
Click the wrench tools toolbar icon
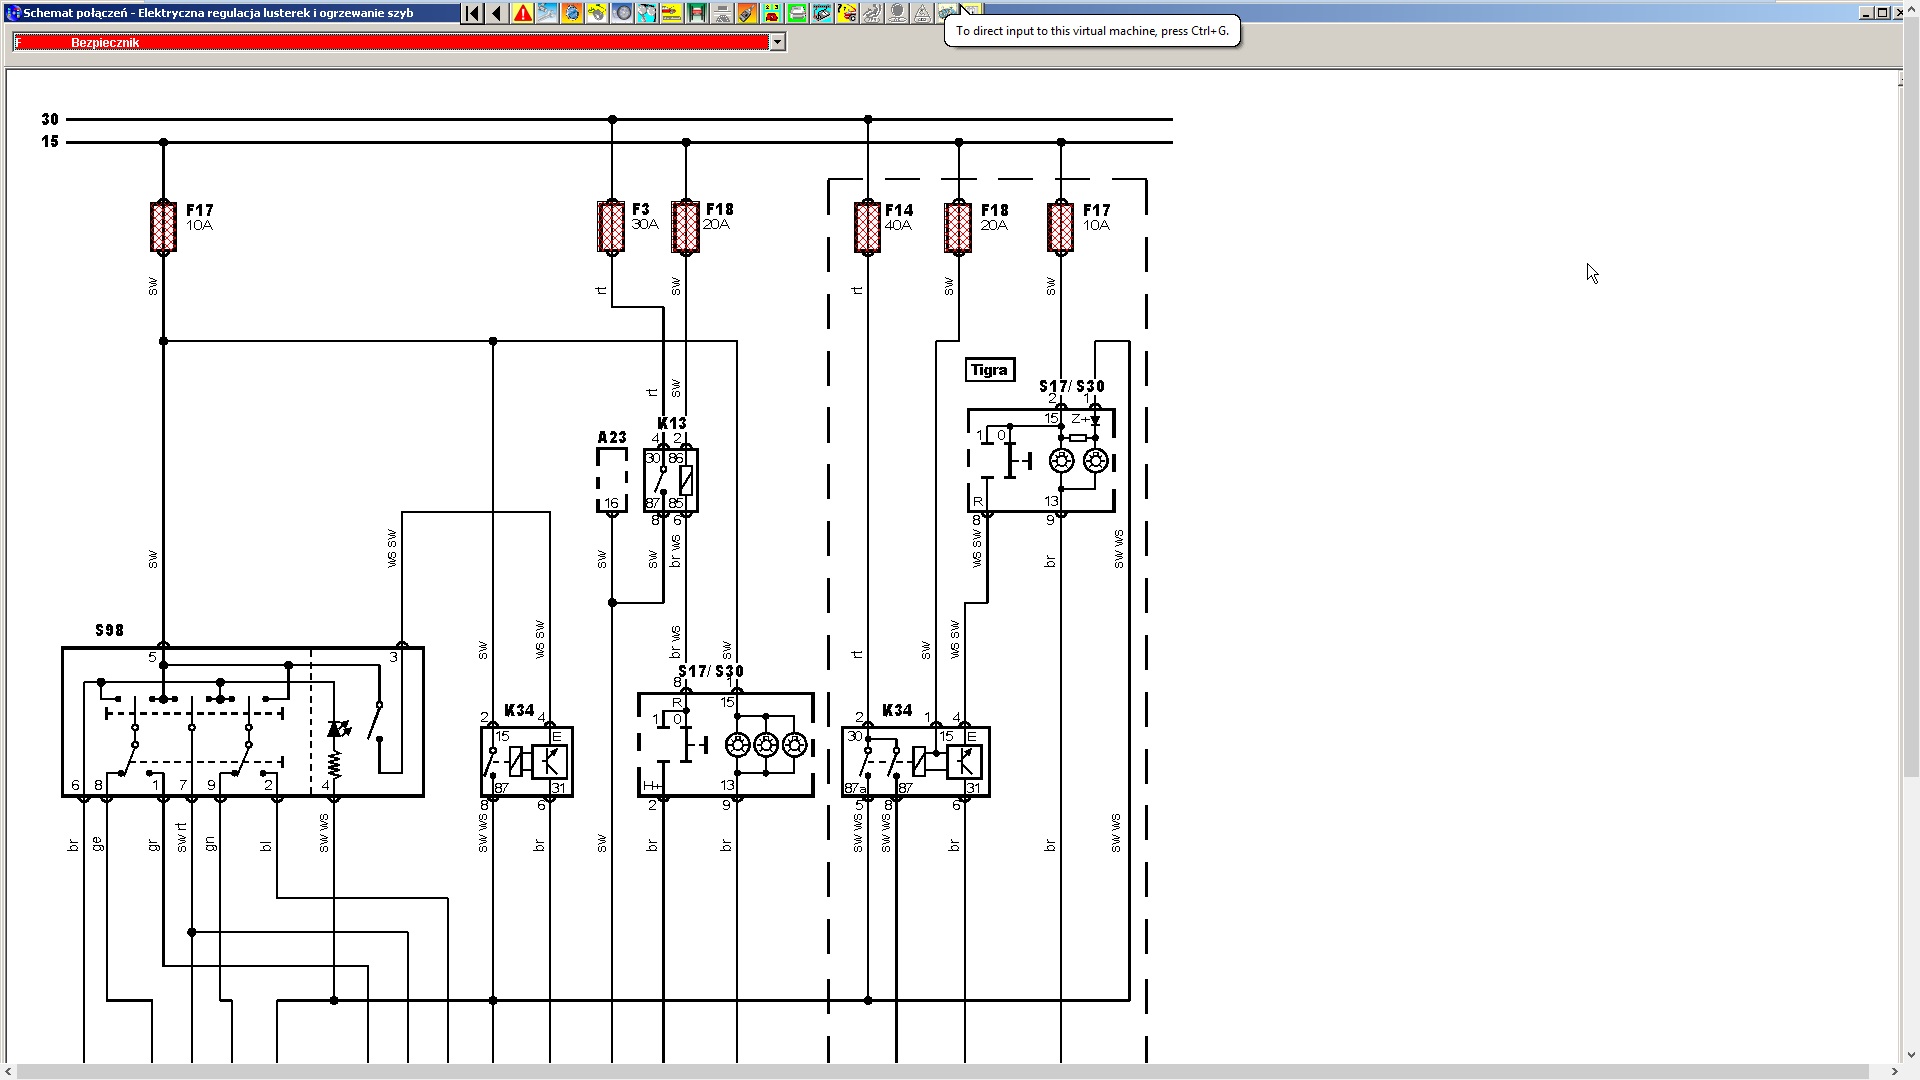point(547,13)
